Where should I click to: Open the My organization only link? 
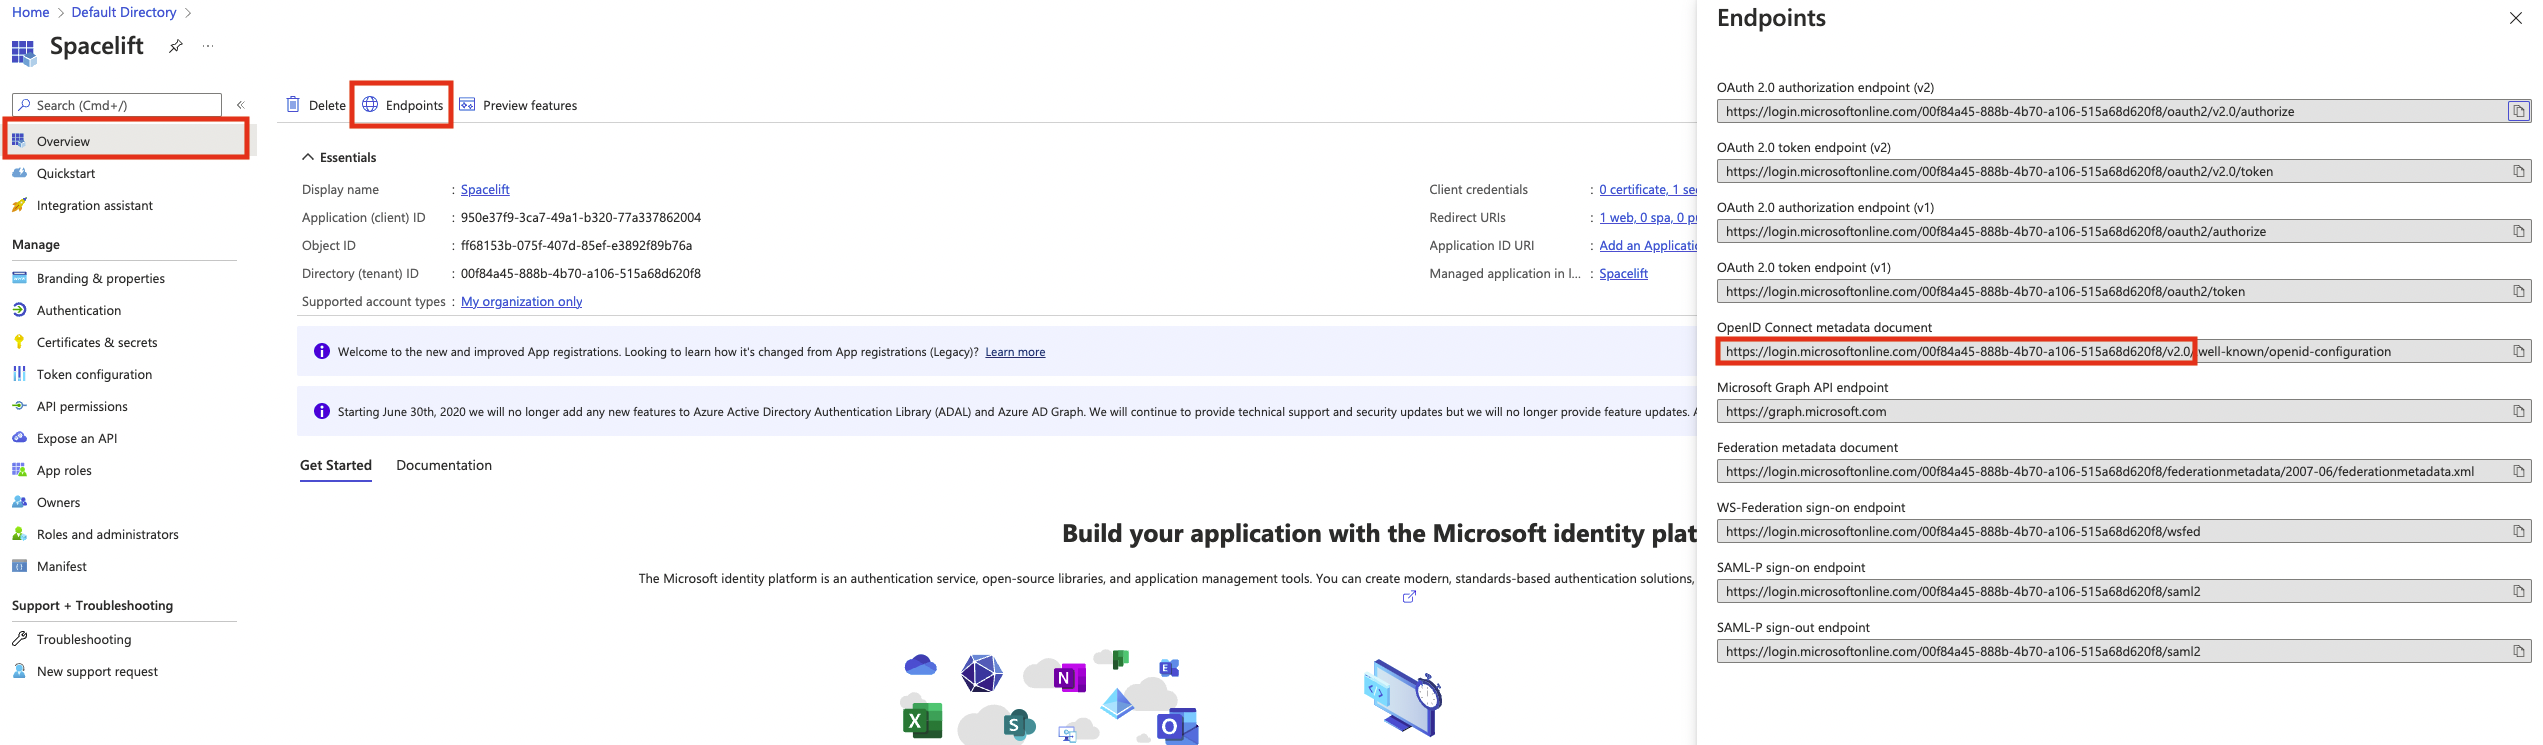click(x=521, y=301)
